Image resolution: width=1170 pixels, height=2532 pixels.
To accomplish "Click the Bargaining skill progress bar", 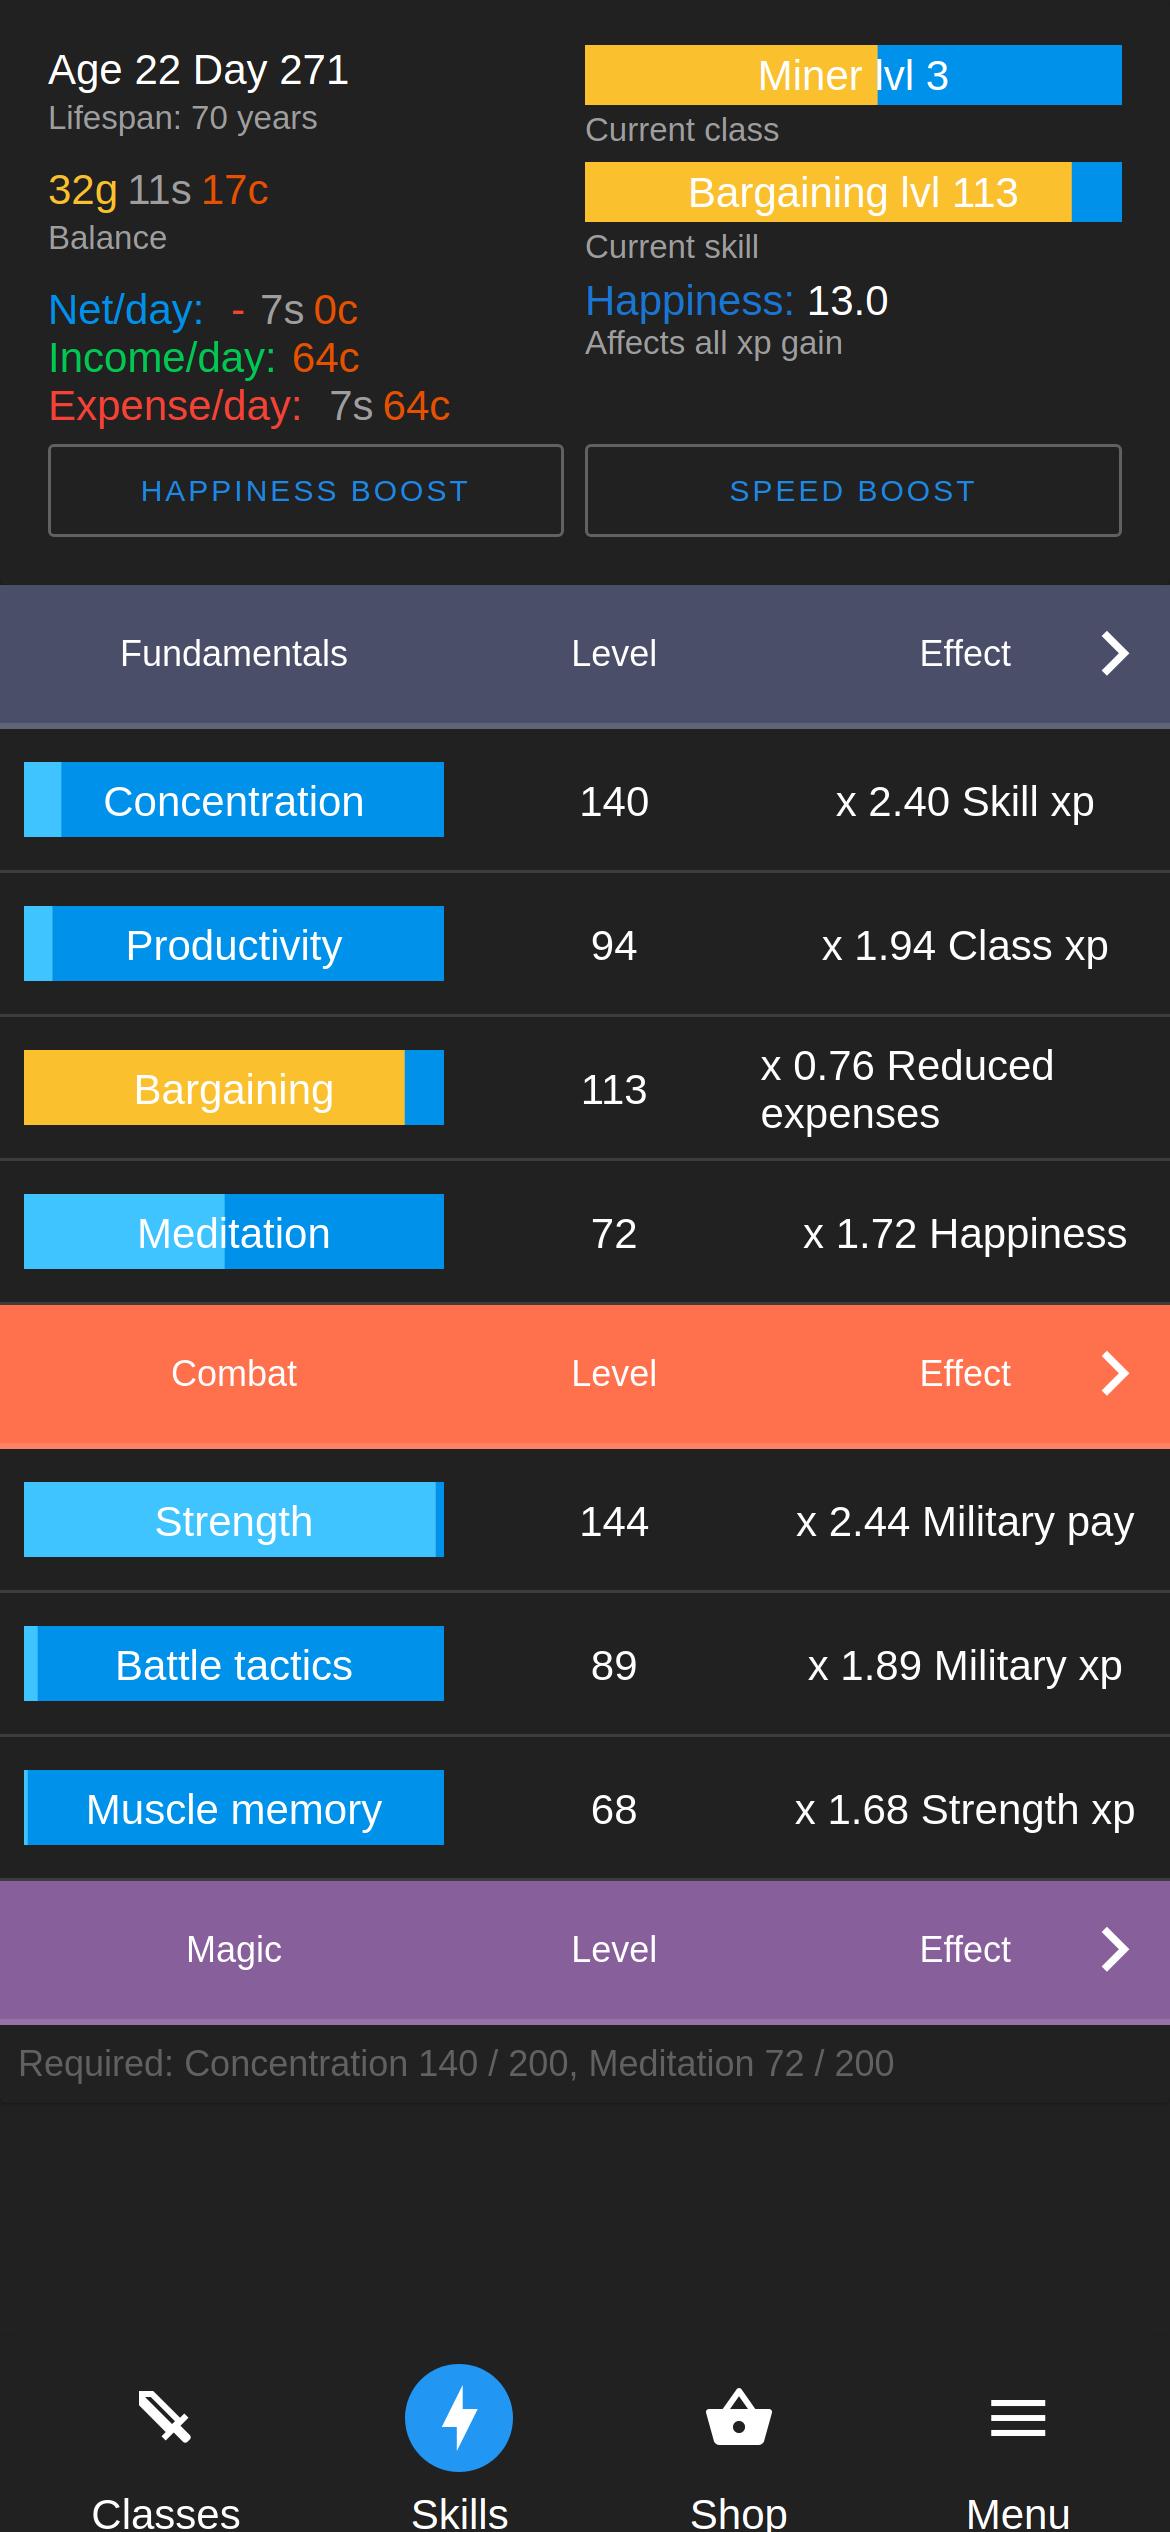I will point(234,1088).
